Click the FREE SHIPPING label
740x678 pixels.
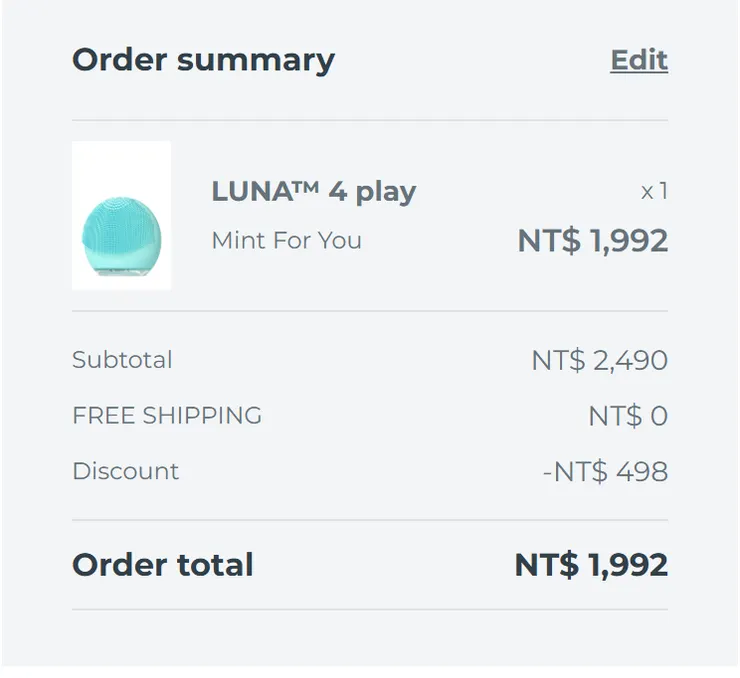tap(167, 416)
